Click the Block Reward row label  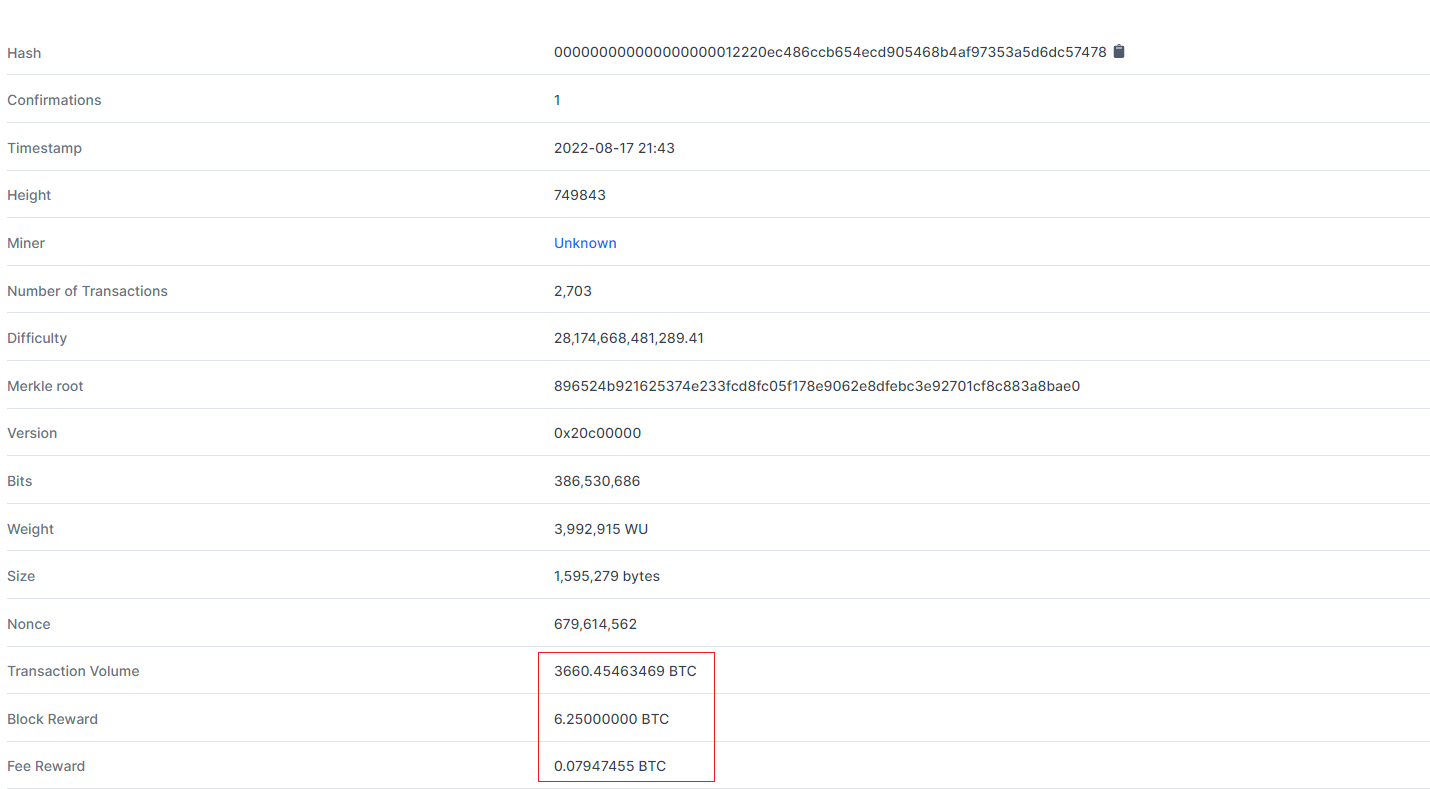(x=53, y=719)
